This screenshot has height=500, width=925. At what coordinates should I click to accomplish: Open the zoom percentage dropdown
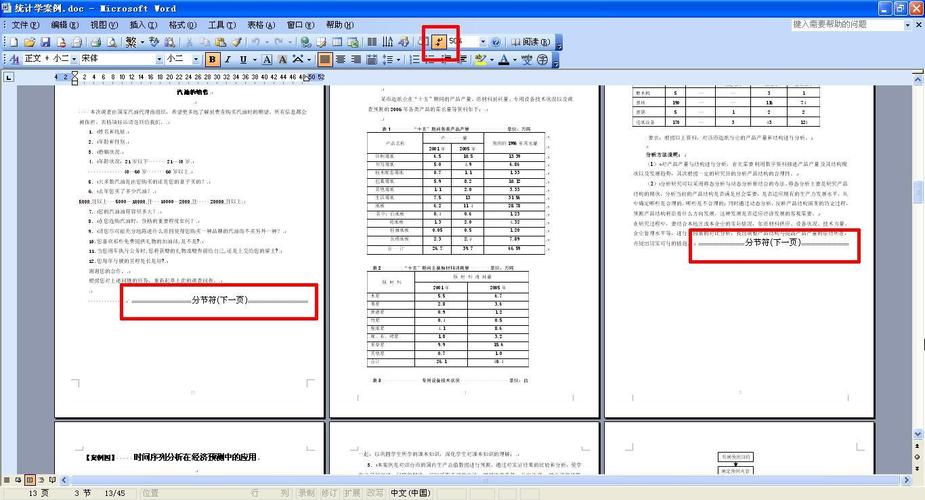[483, 42]
